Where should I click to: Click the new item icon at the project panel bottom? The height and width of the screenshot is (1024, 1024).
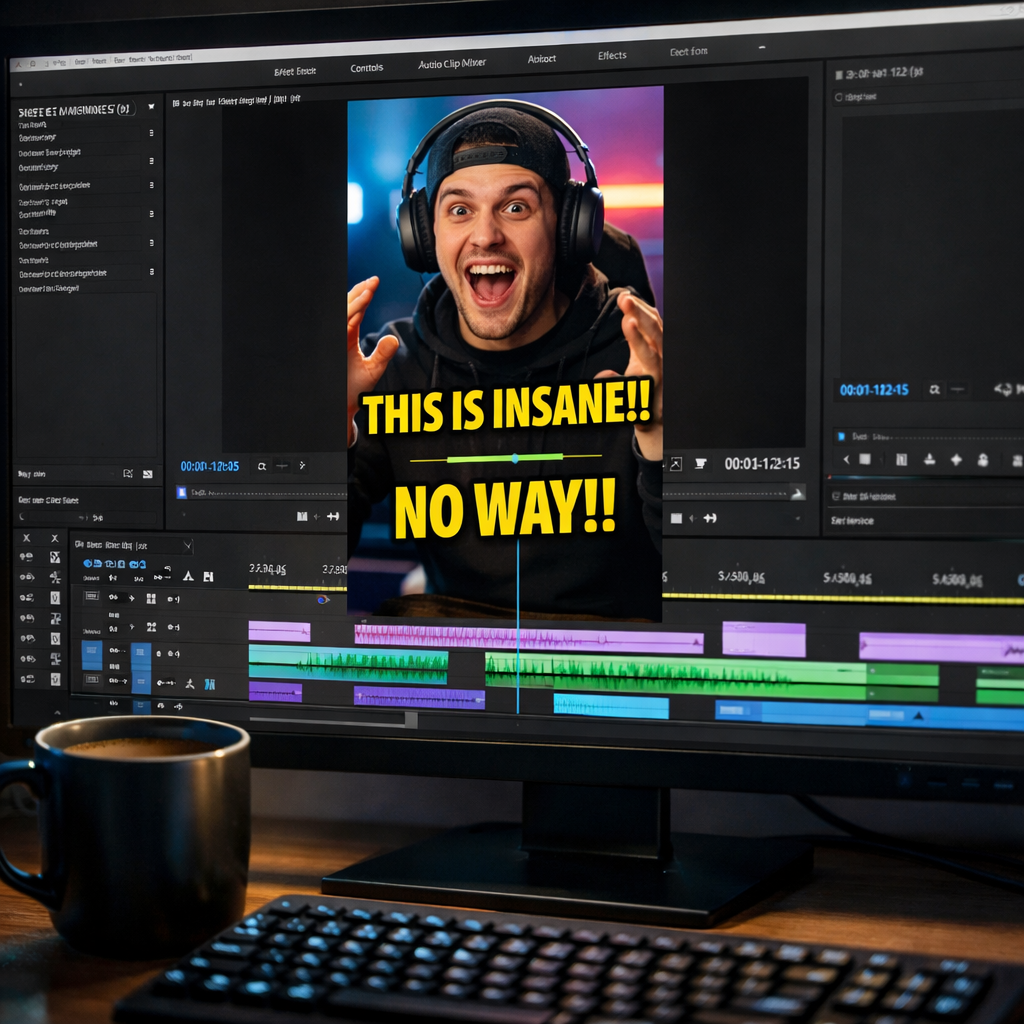click(128, 473)
